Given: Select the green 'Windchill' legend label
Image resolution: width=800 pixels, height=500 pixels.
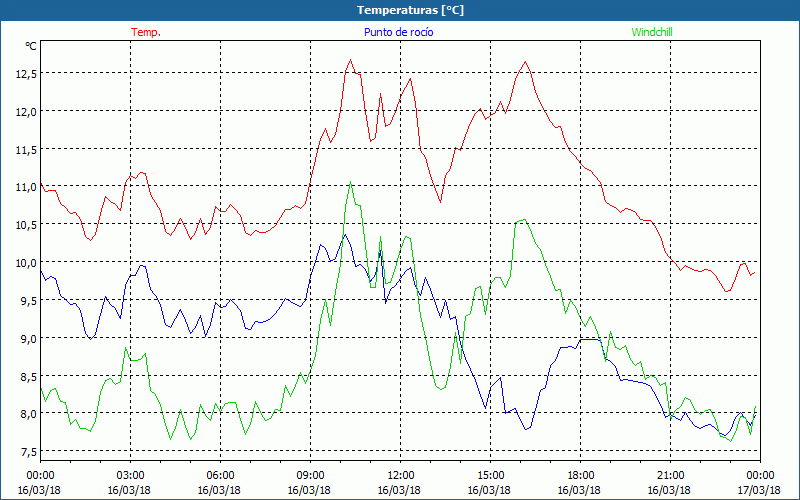Looking at the screenshot, I should point(652,32).
